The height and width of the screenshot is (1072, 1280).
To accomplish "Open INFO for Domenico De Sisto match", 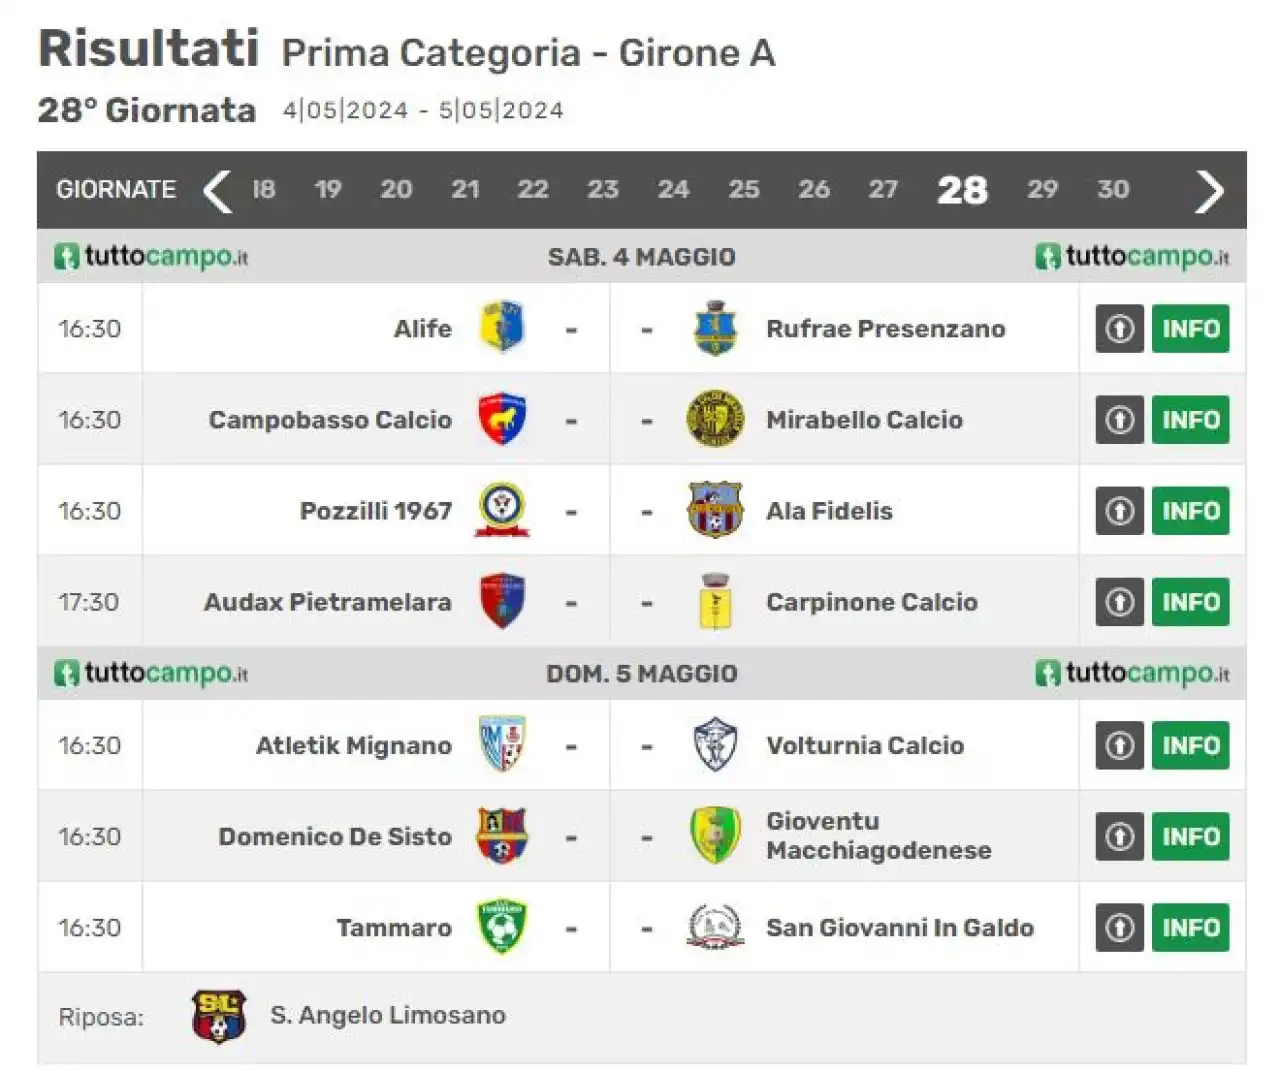I will pos(1191,836).
